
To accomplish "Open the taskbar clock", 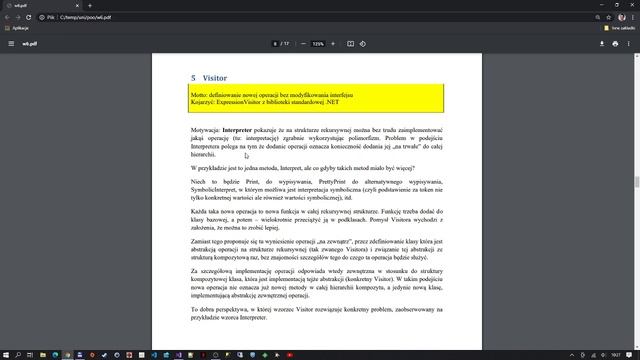I will 616,355.
